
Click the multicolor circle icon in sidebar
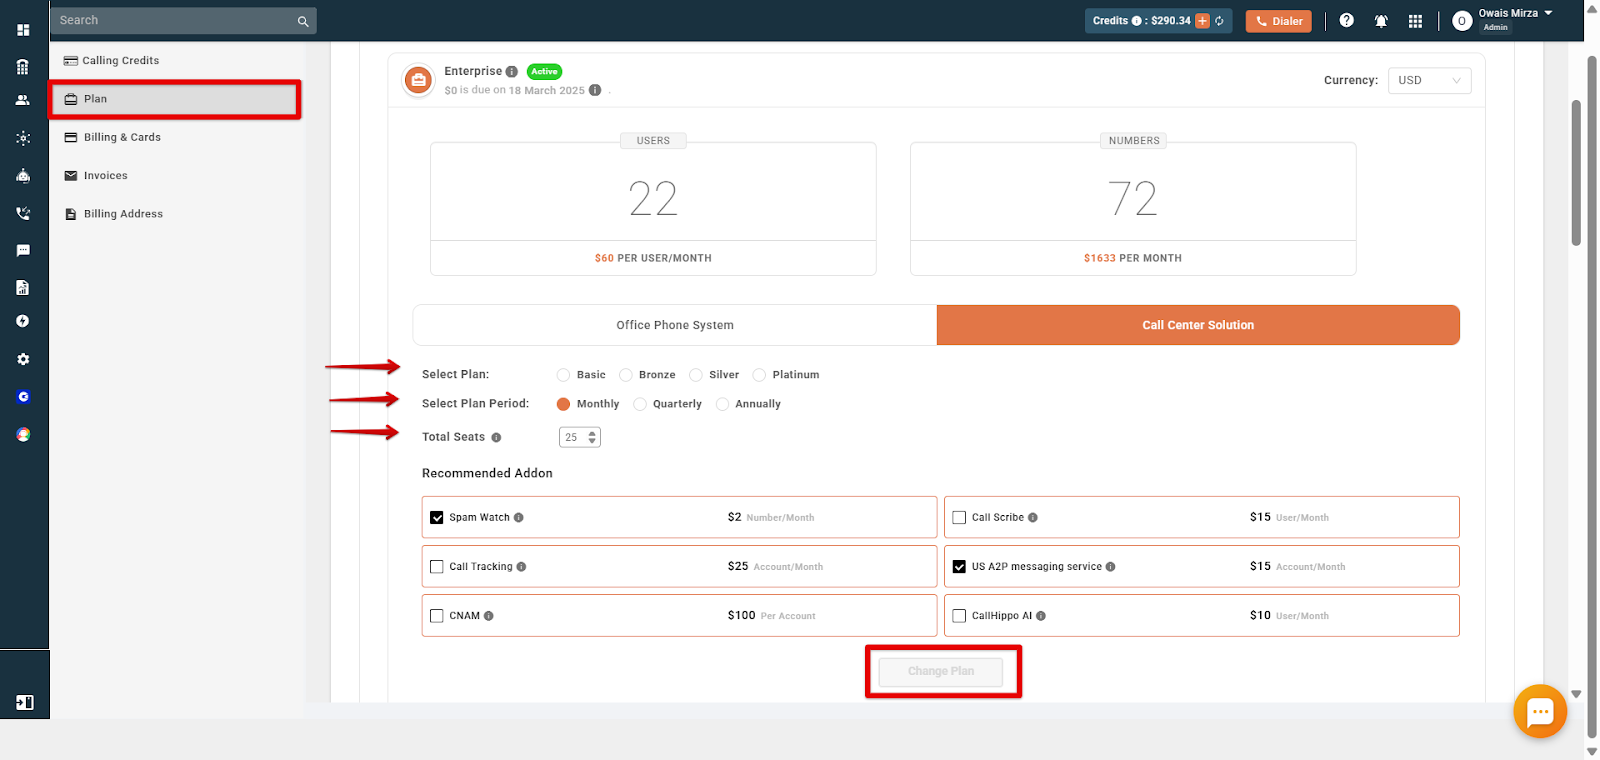23,435
